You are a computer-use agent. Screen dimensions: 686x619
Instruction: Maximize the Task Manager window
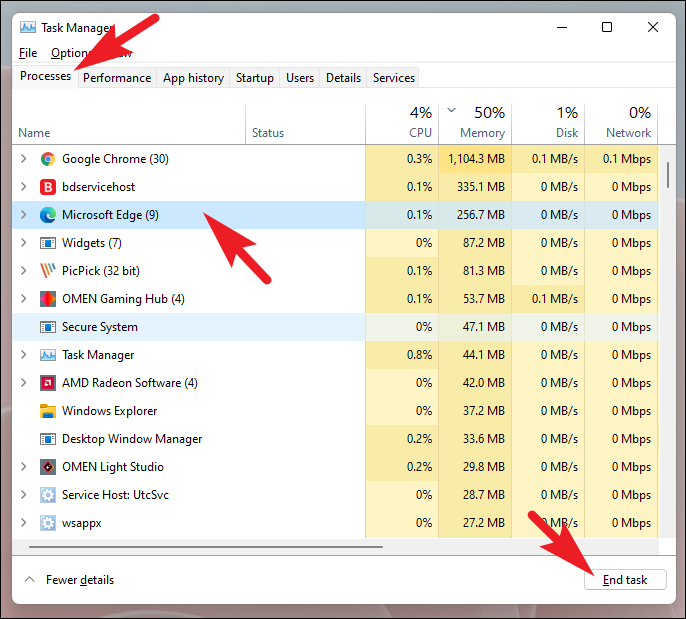(607, 27)
